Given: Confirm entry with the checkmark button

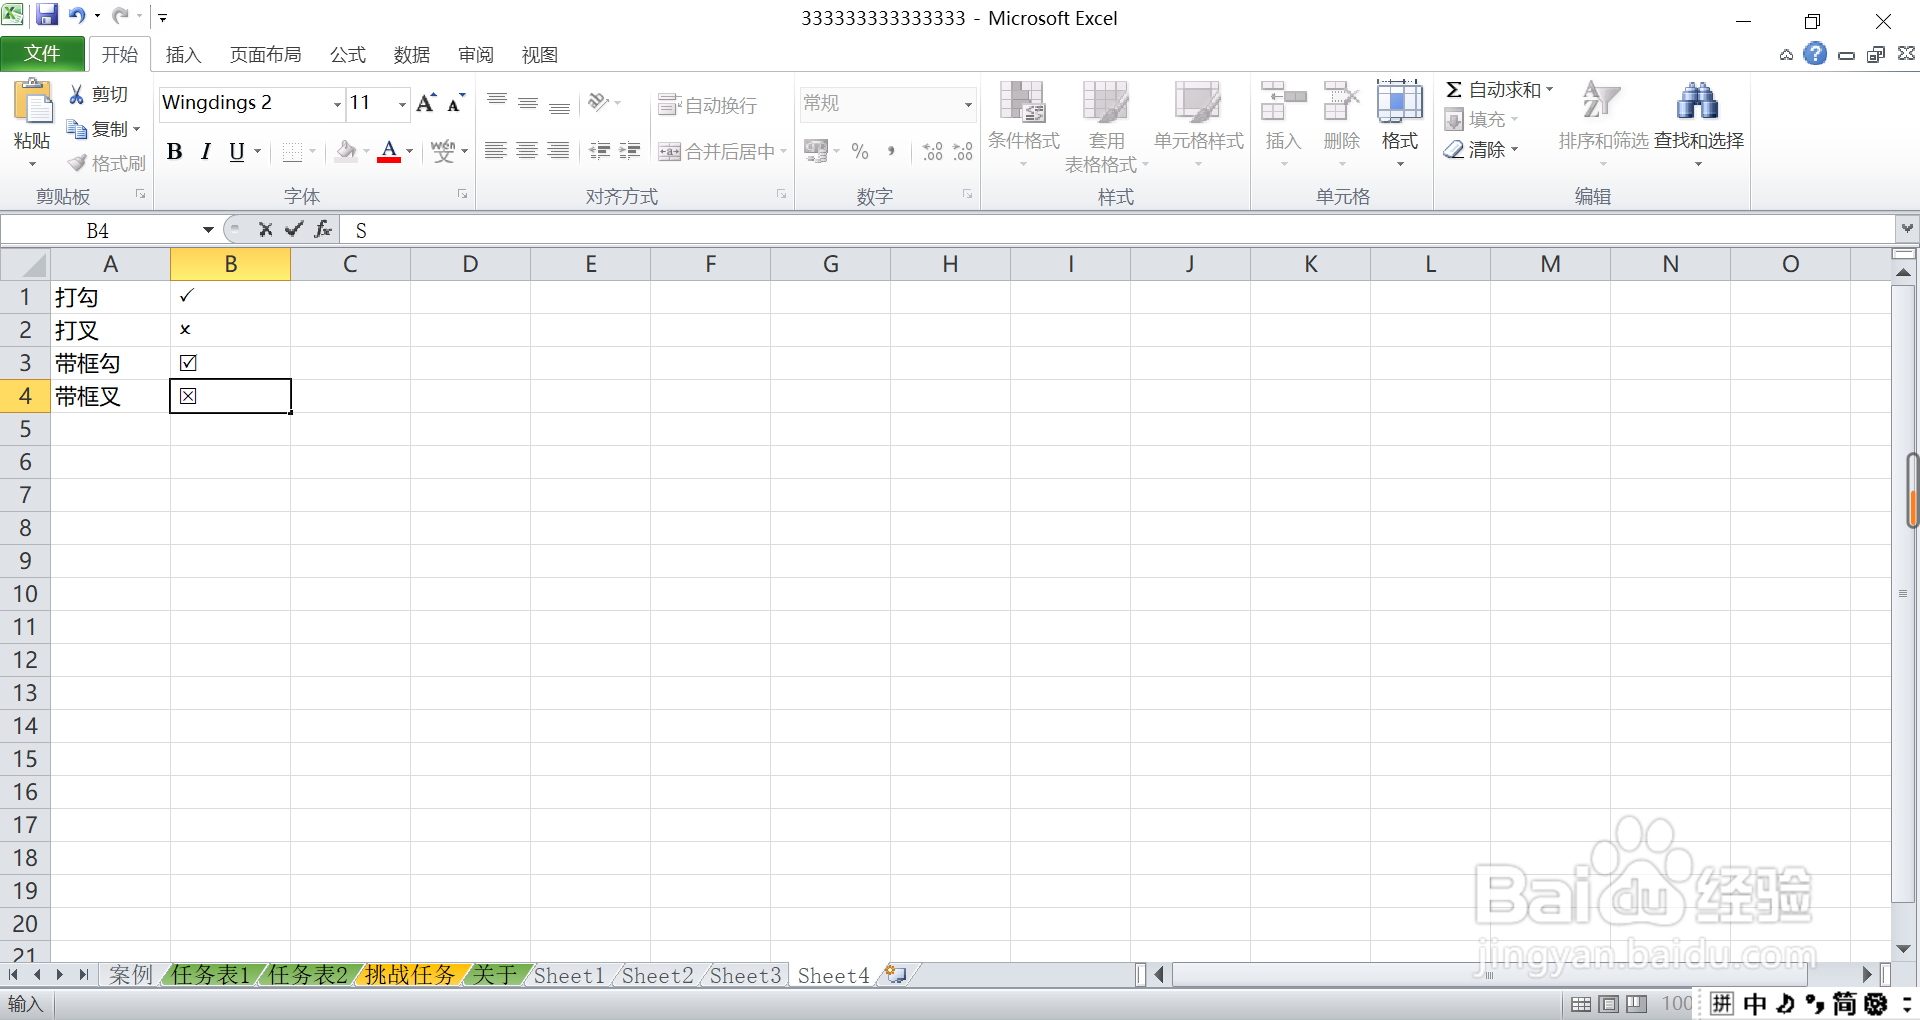Looking at the screenshot, I should (x=294, y=230).
